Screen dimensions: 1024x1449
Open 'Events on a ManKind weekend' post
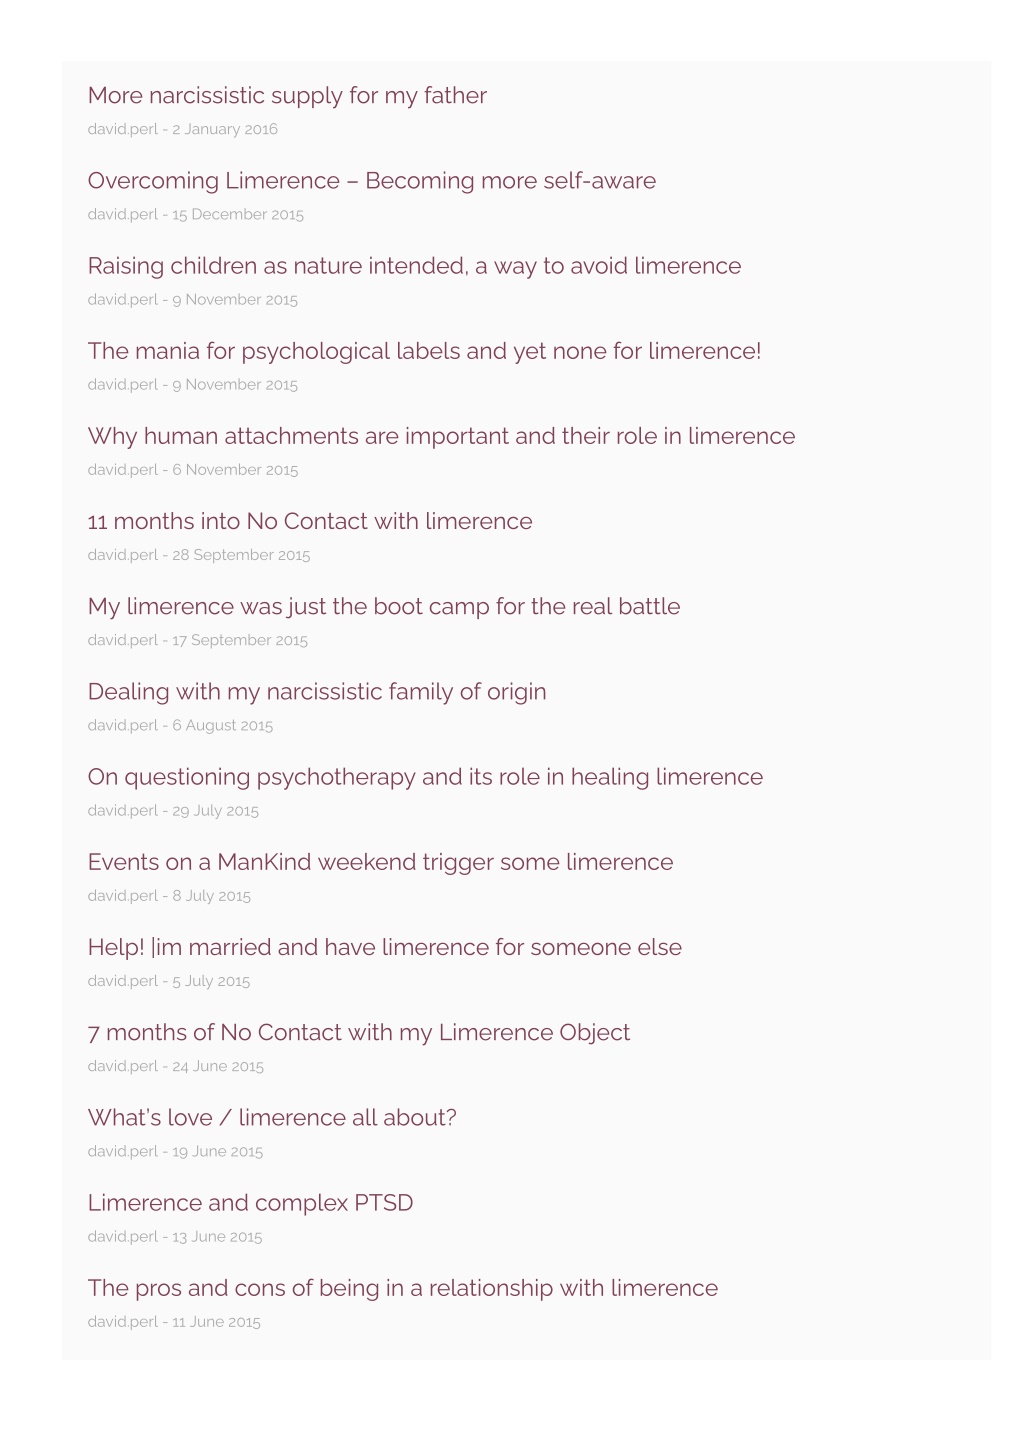380,862
